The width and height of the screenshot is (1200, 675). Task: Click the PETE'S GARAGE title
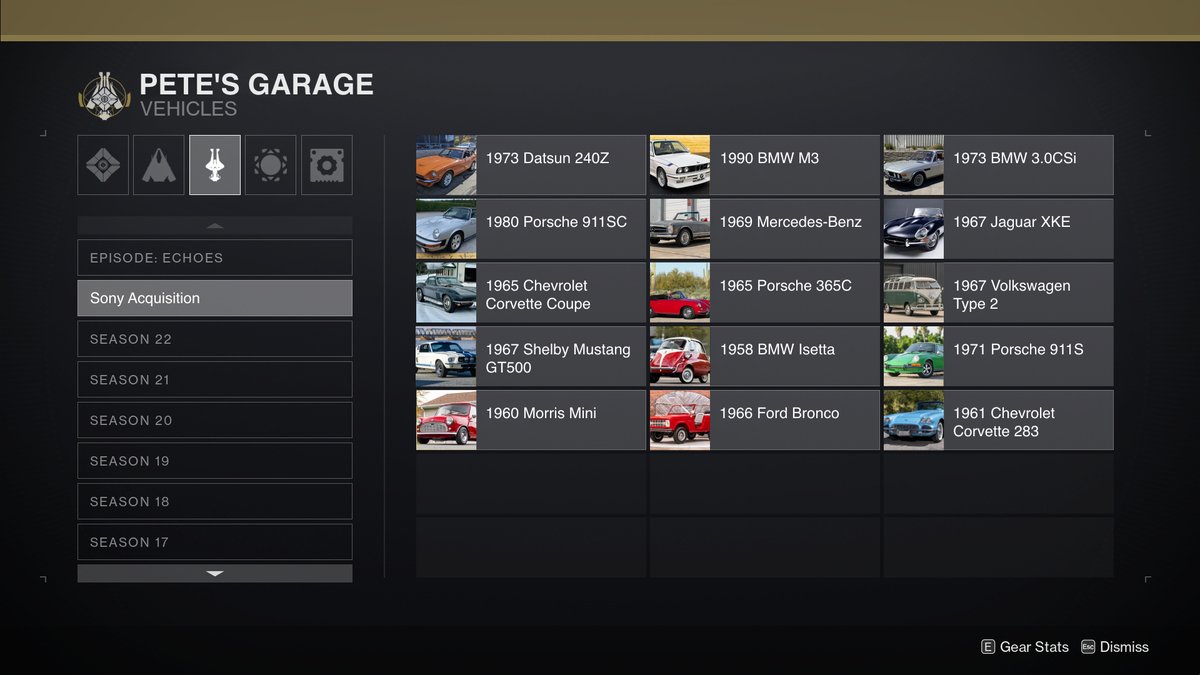(256, 84)
